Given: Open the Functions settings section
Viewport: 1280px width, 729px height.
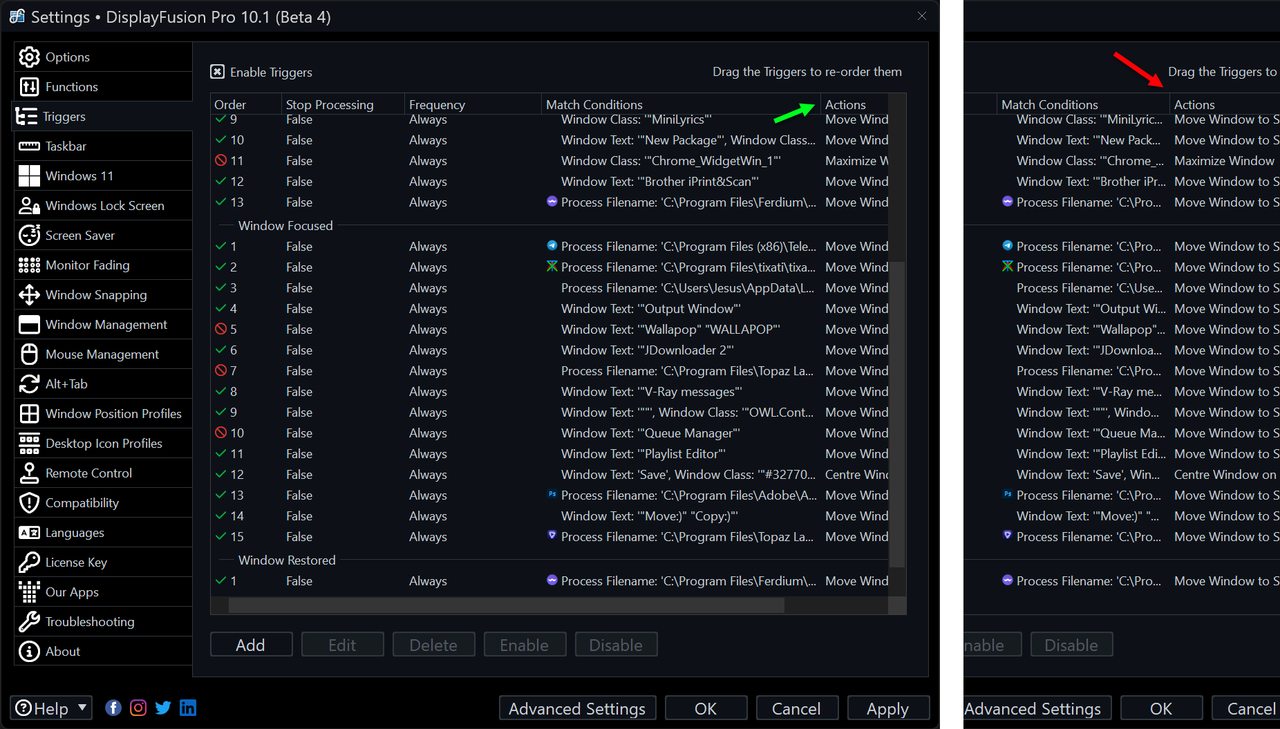Looking at the screenshot, I should [x=102, y=87].
